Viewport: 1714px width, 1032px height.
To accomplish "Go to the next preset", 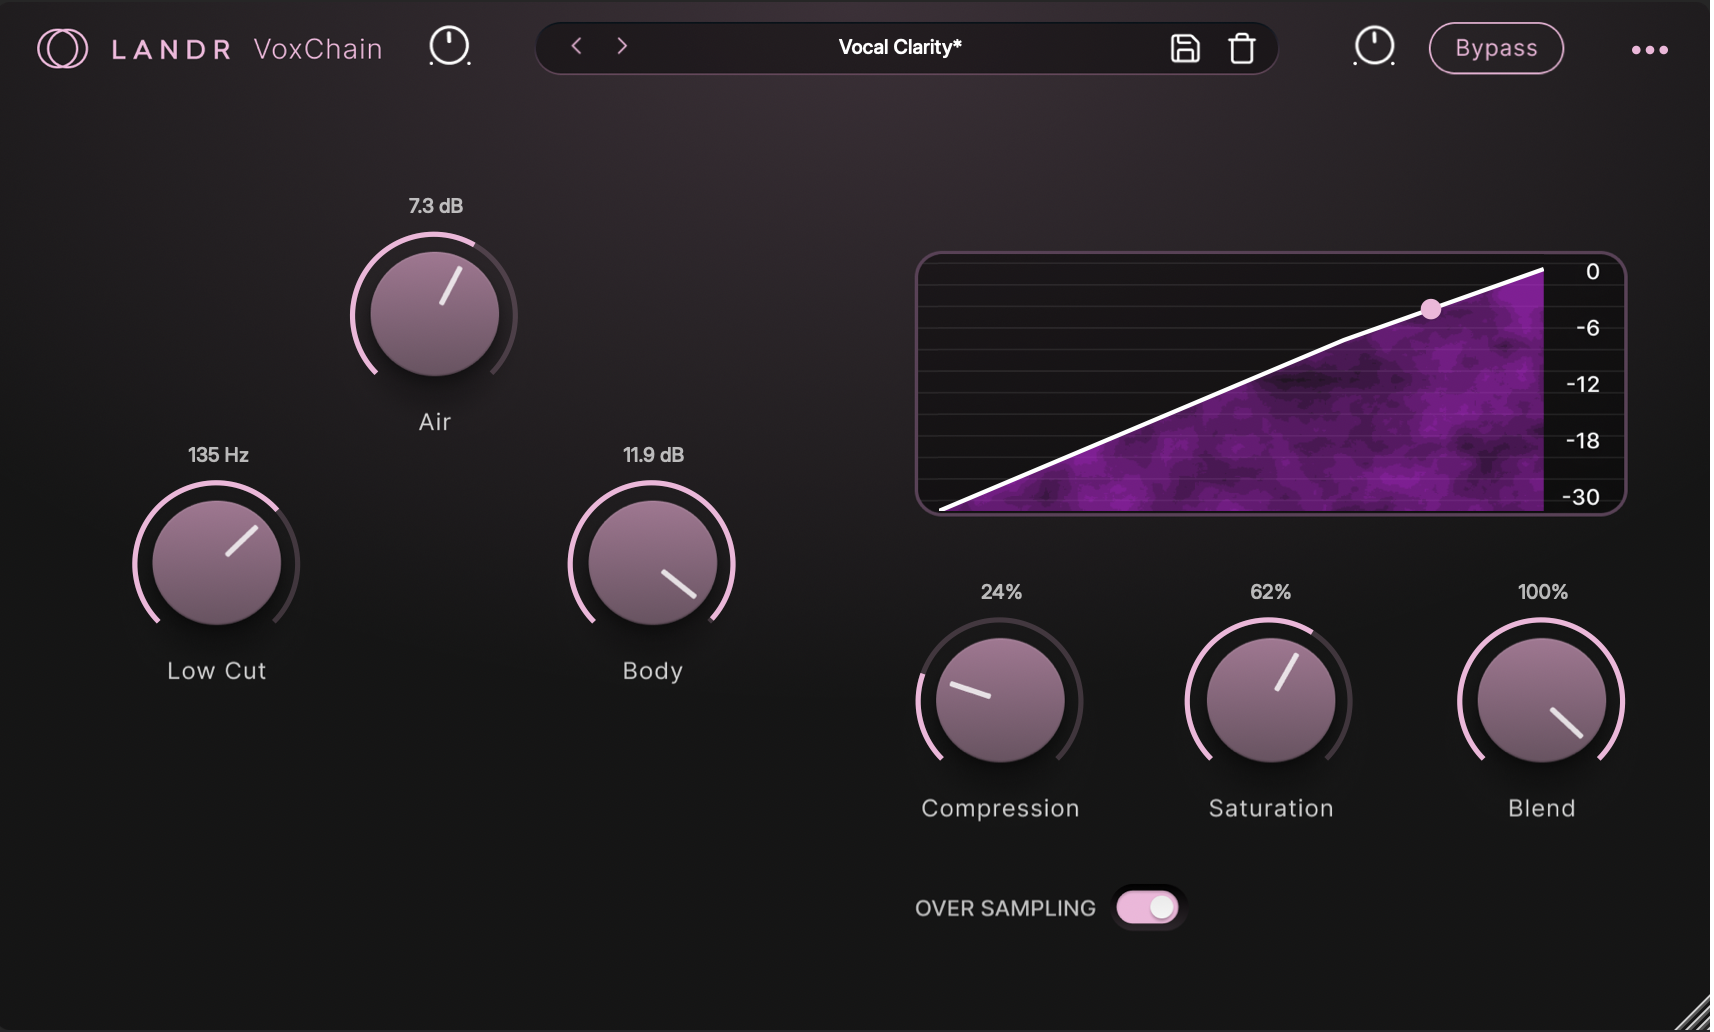I will pyautogui.click(x=622, y=46).
